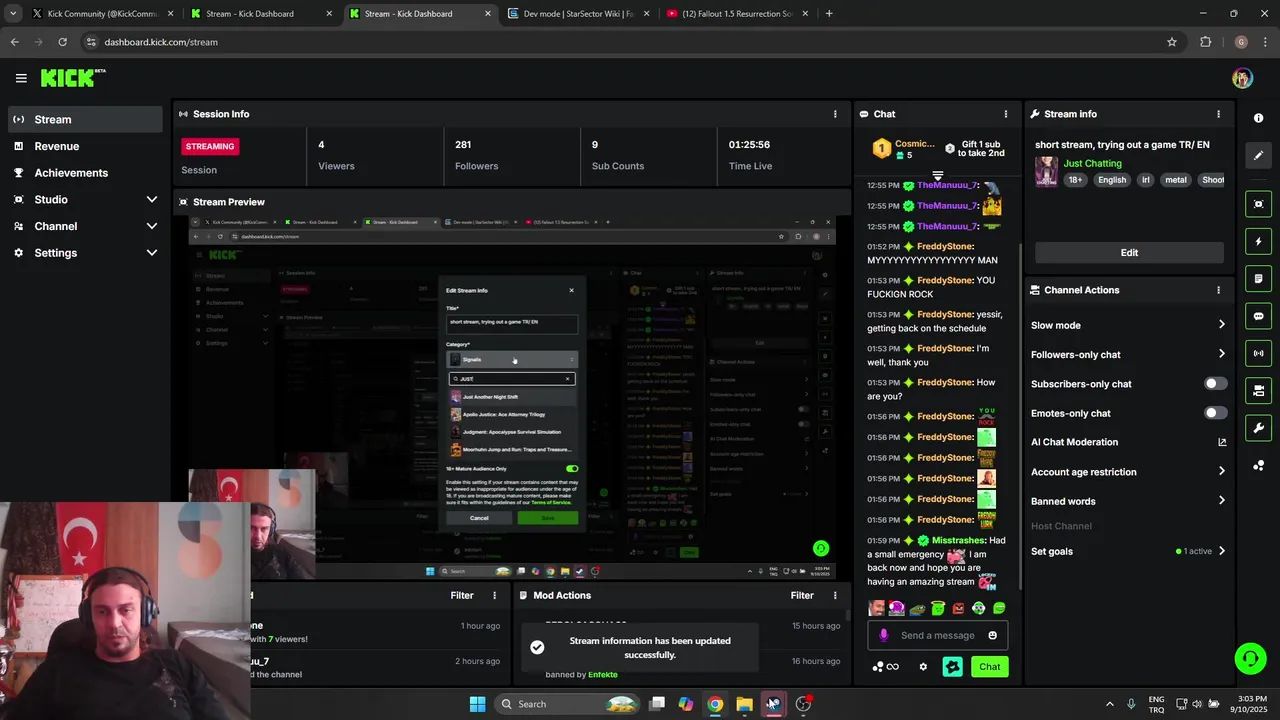The height and width of the screenshot is (720, 1280).
Task: Open Chat panel three-dot options
Action: click(x=1006, y=114)
